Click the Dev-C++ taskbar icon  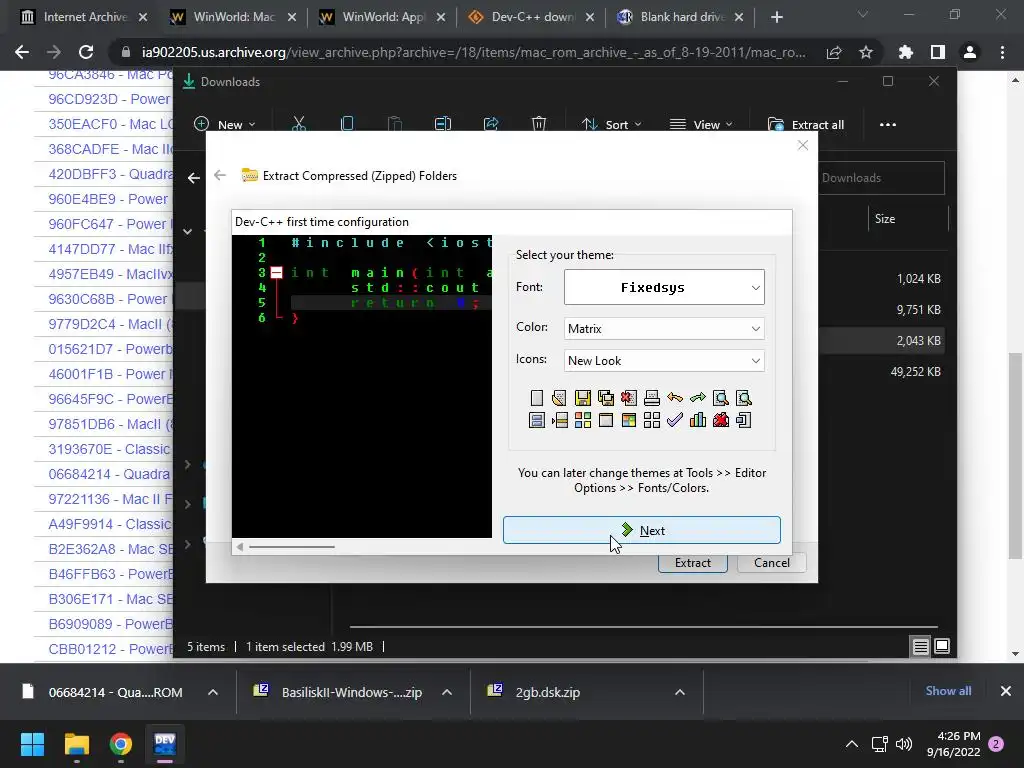click(x=165, y=744)
